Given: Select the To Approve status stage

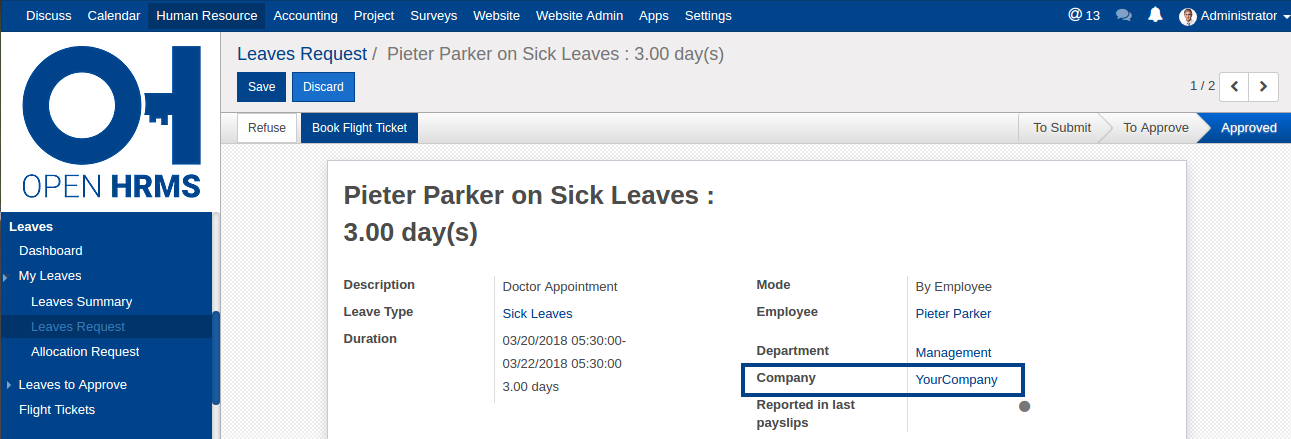Looking at the screenshot, I should [x=1155, y=128].
